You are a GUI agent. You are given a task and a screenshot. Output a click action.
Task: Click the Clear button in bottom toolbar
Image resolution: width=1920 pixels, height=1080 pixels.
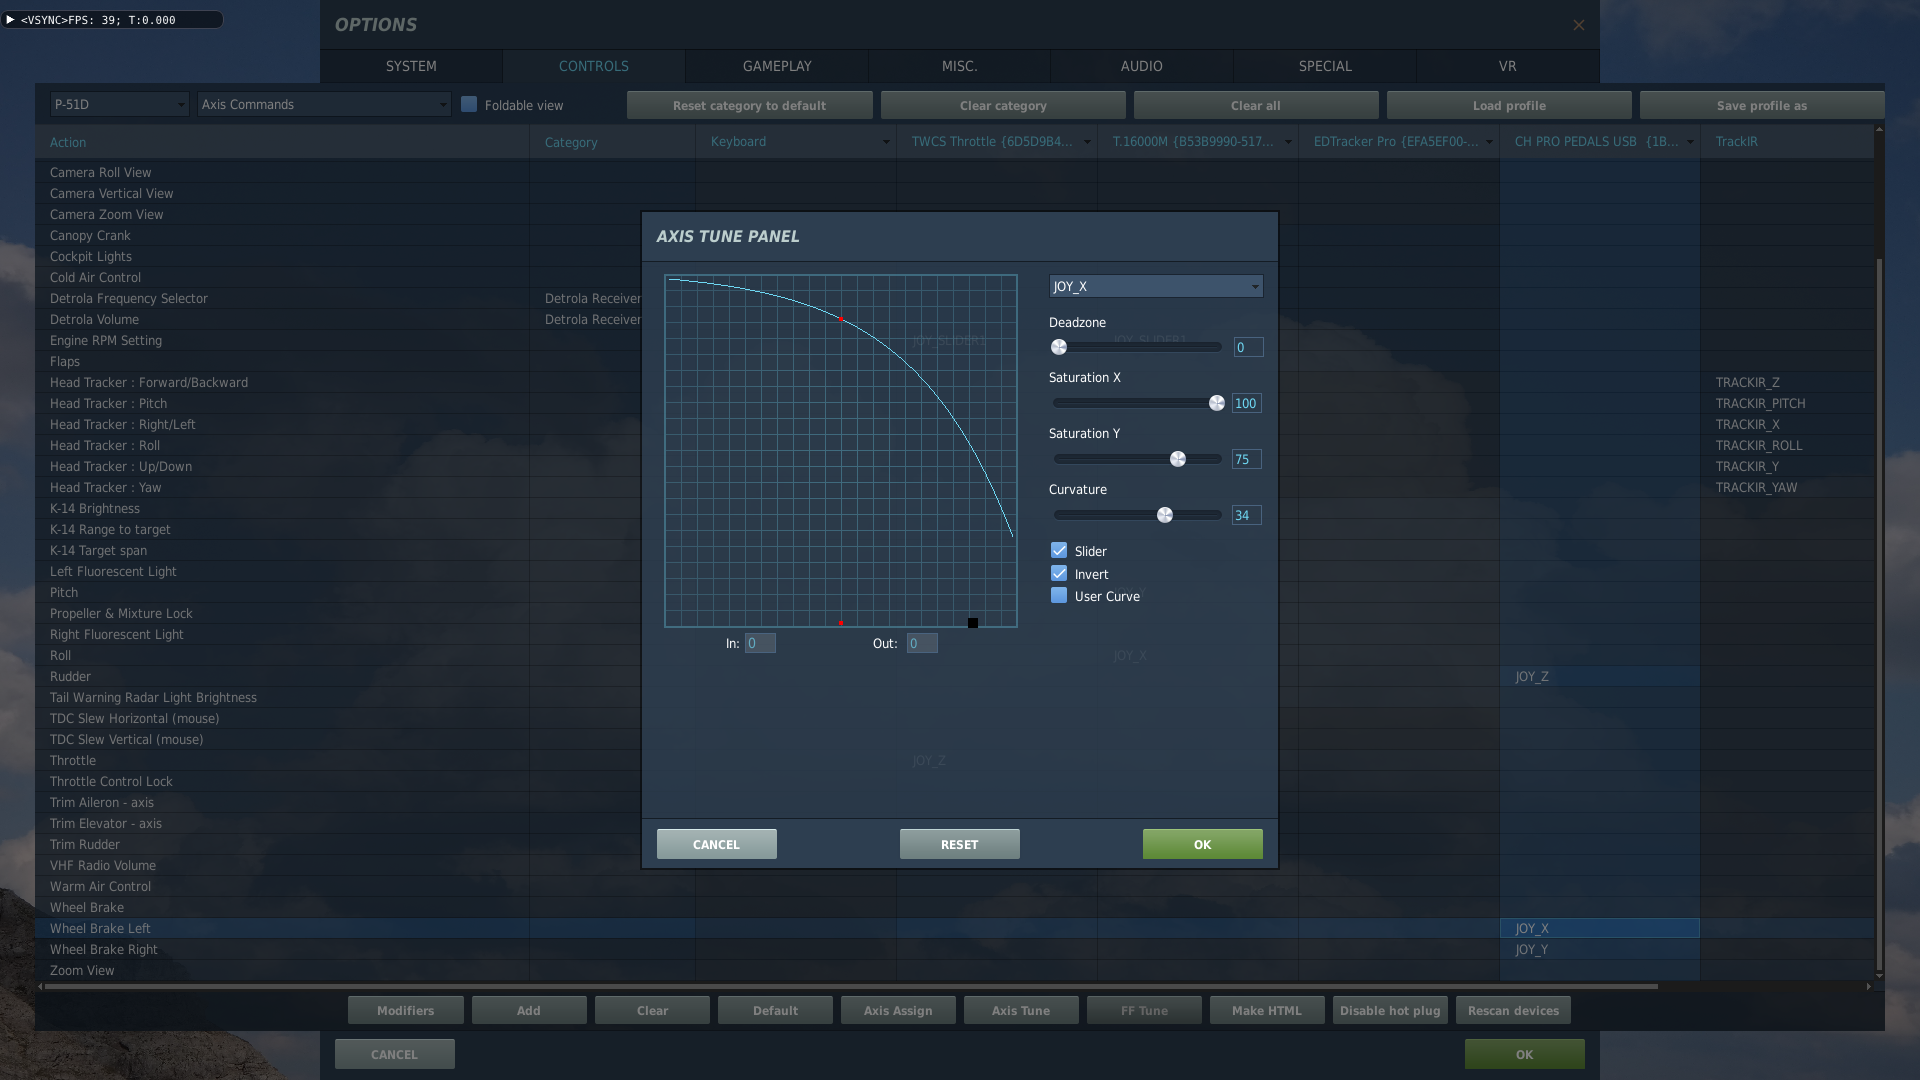tap(653, 1010)
